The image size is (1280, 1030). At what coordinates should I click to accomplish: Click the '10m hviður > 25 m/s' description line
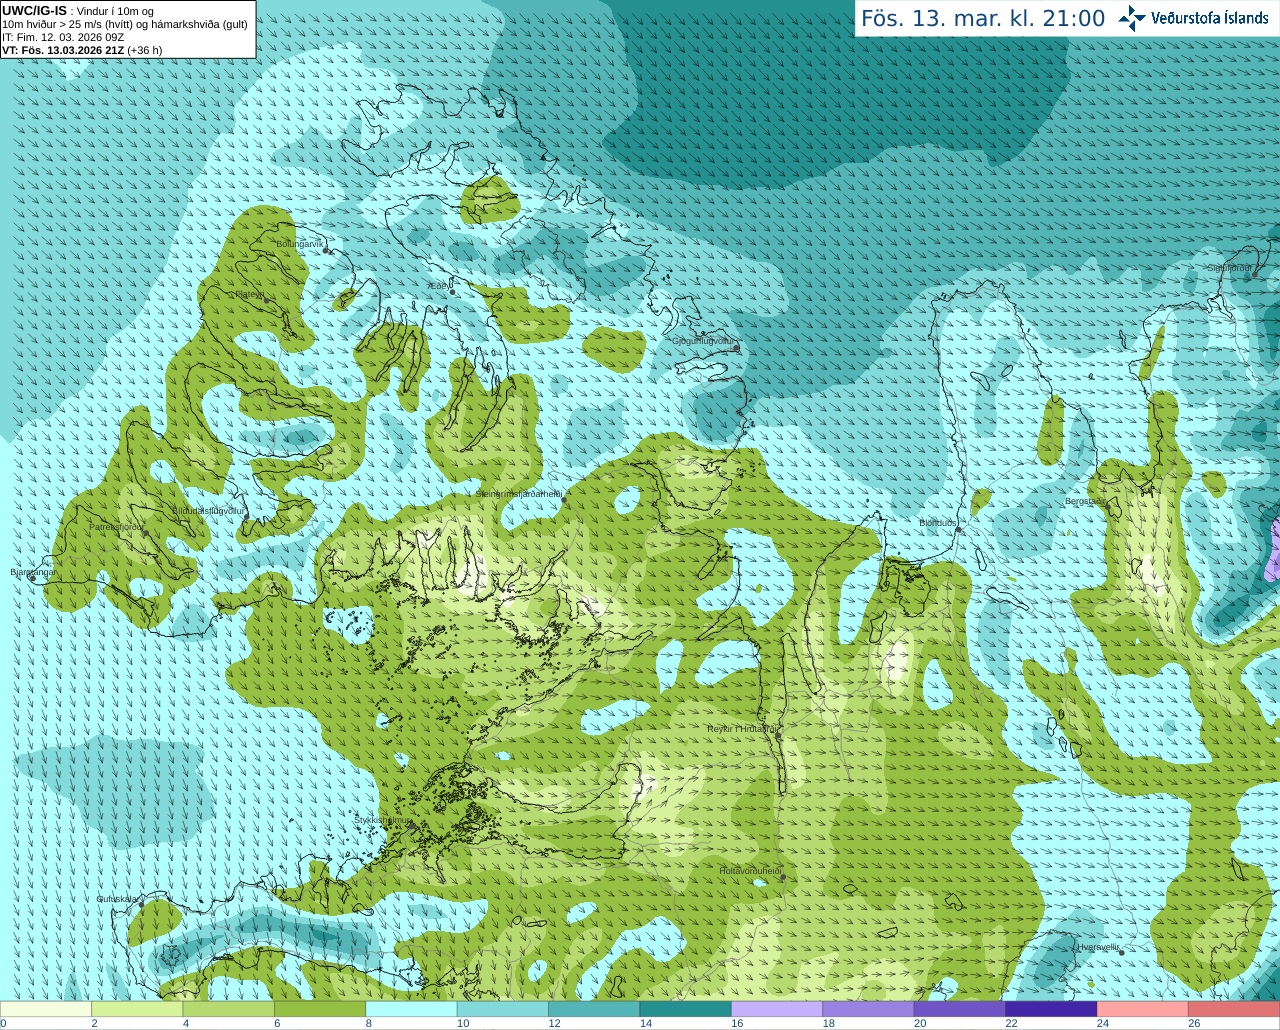point(125,24)
